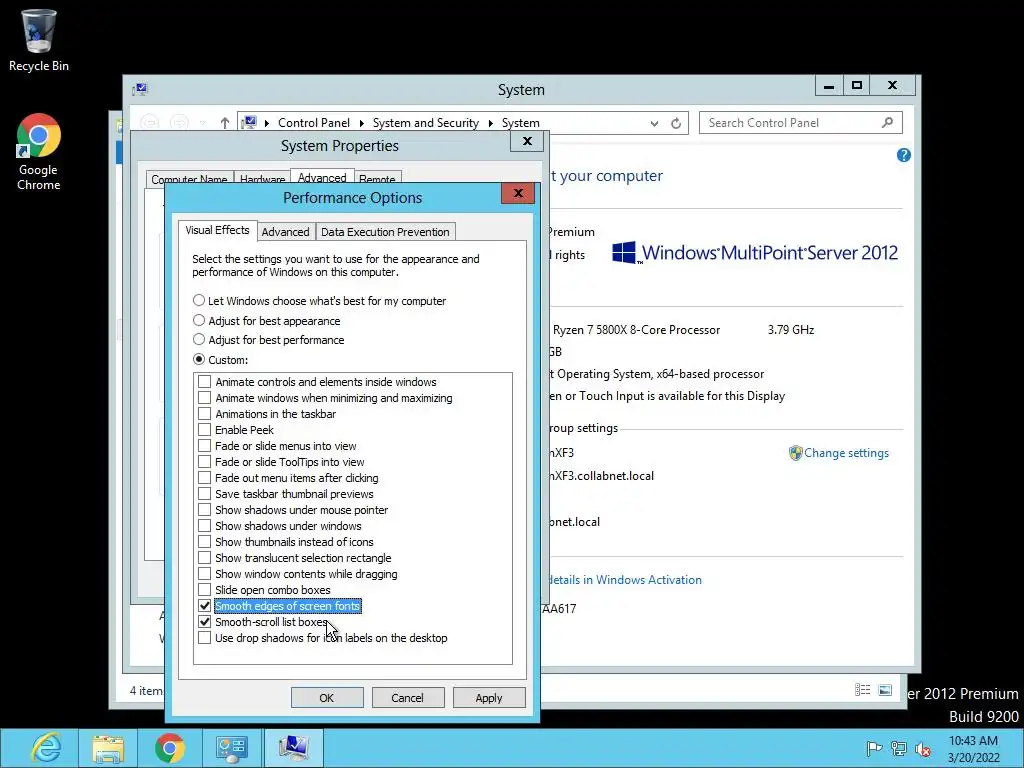1024x768 pixels.
Task: Open the Control Panel taskbar icon
Action: pos(231,748)
